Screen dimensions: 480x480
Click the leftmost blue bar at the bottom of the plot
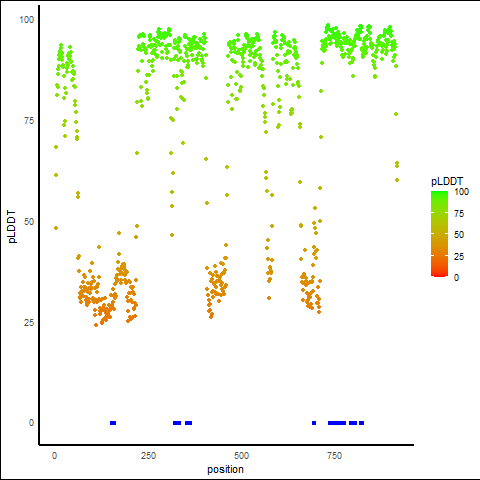pos(113,423)
